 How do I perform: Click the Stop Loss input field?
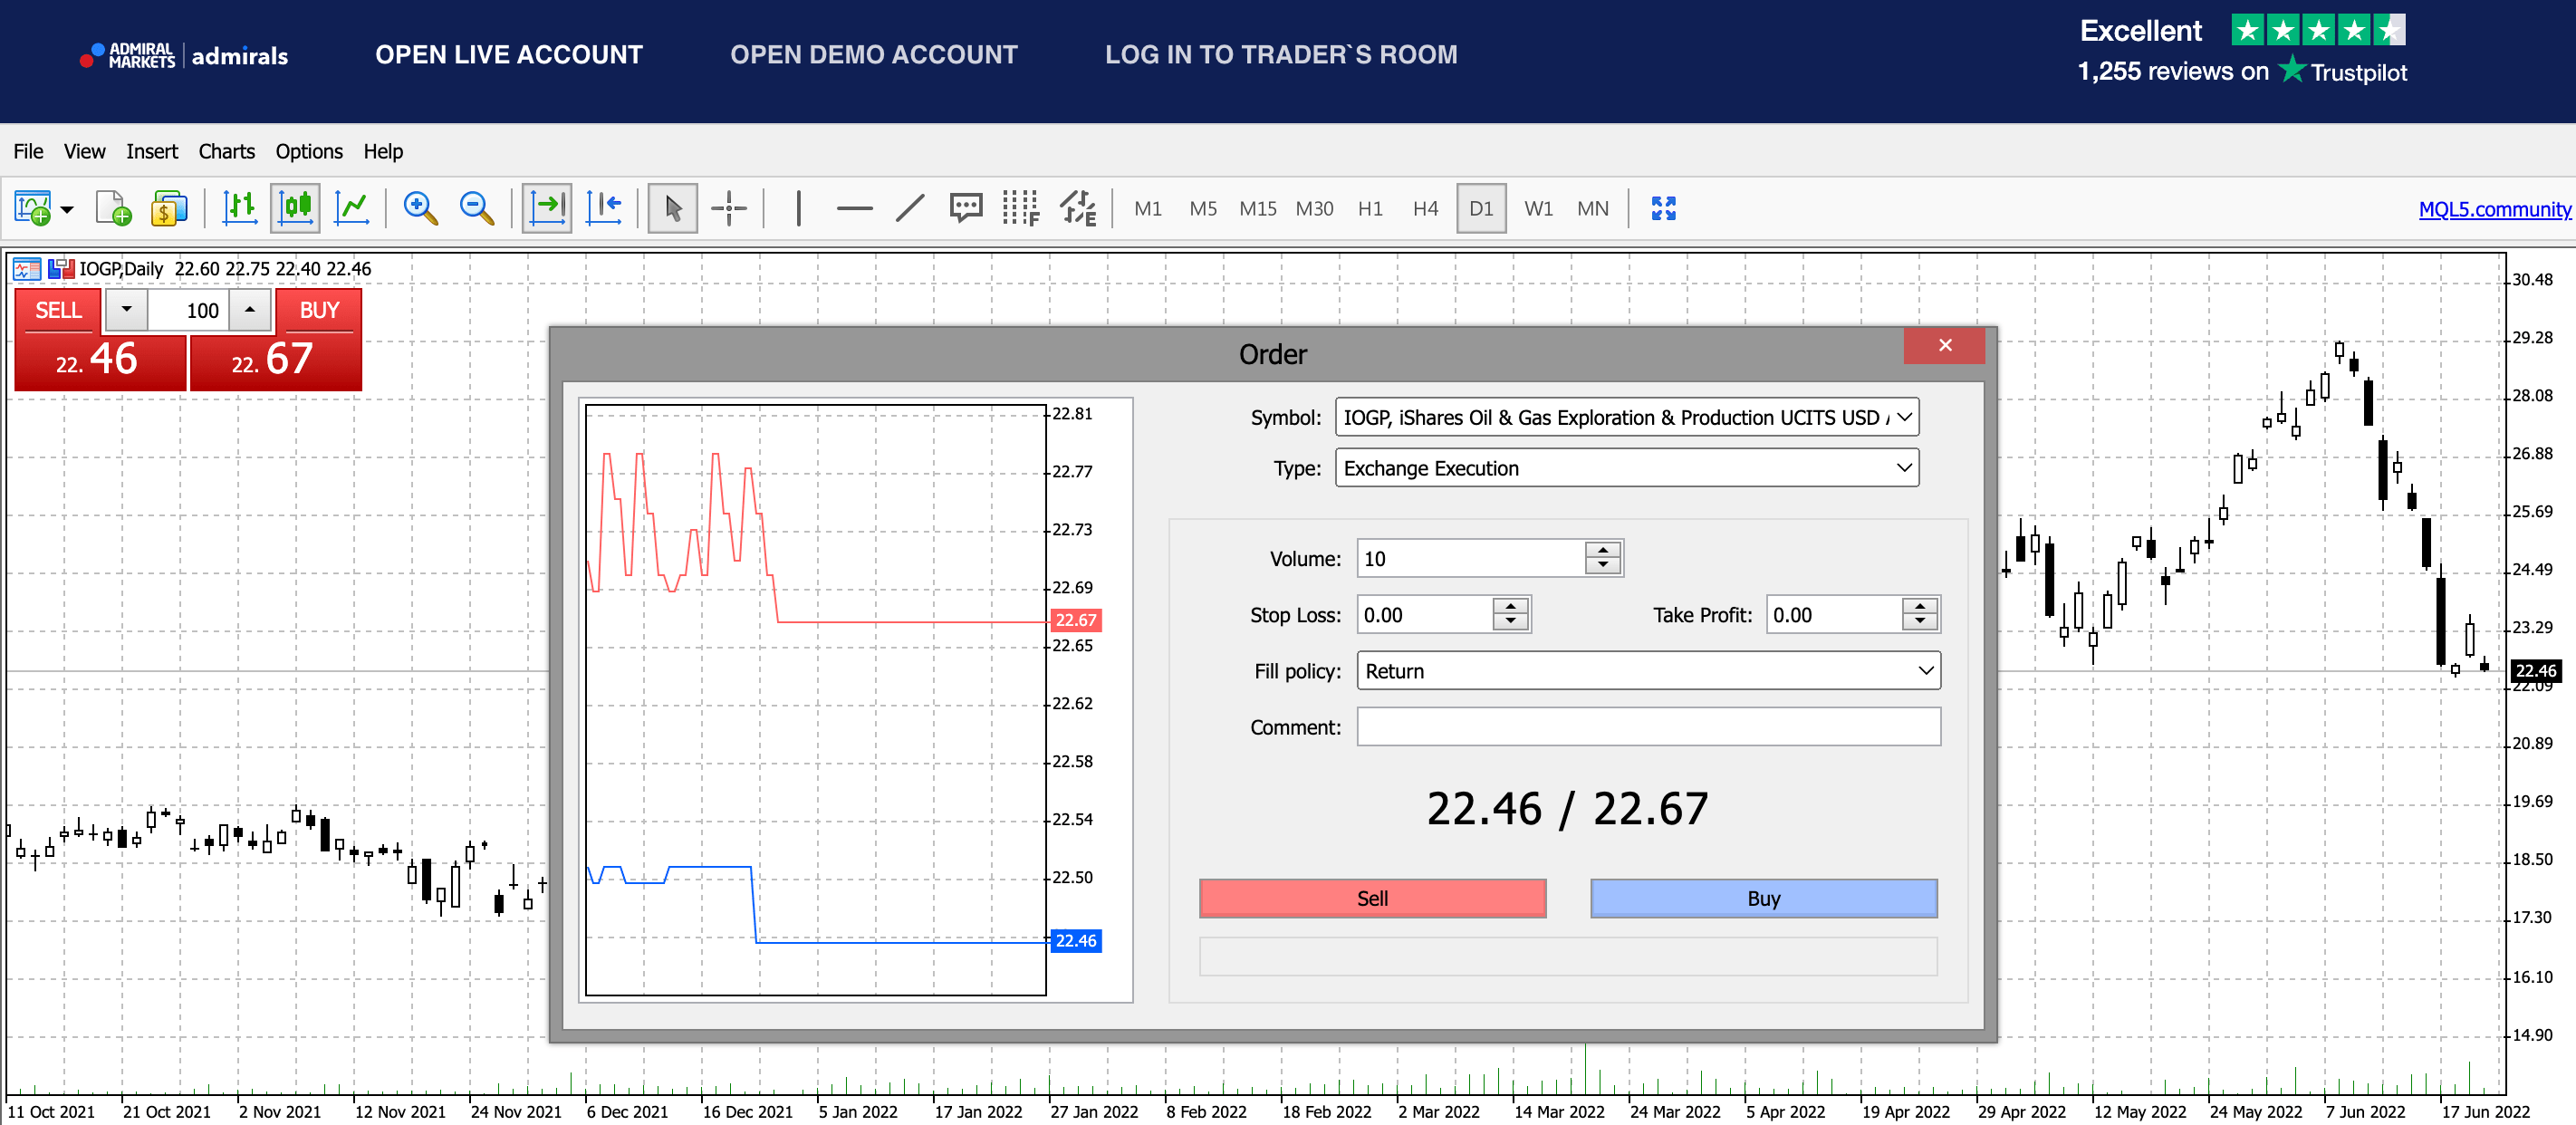click(x=1424, y=614)
